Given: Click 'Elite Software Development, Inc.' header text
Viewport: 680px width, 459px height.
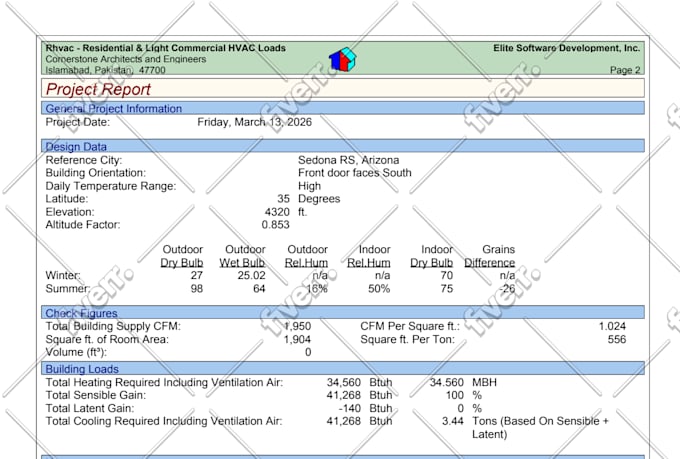Looking at the screenshot, I should [x=567, y=48].
